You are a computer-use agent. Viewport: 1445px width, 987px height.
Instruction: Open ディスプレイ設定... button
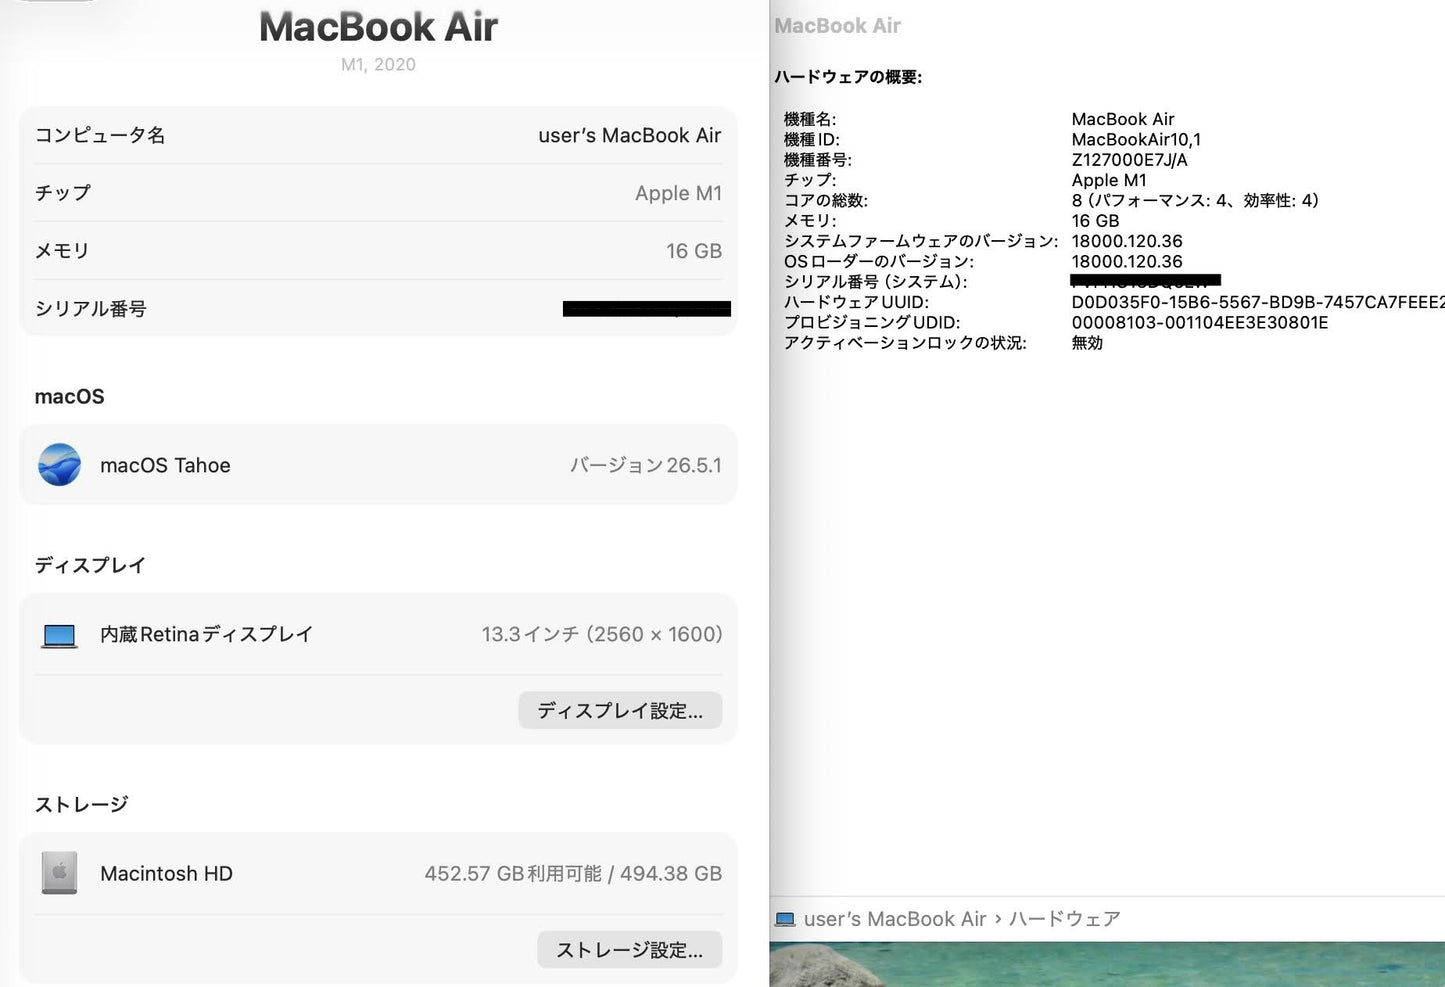click(x=620, y=710)
